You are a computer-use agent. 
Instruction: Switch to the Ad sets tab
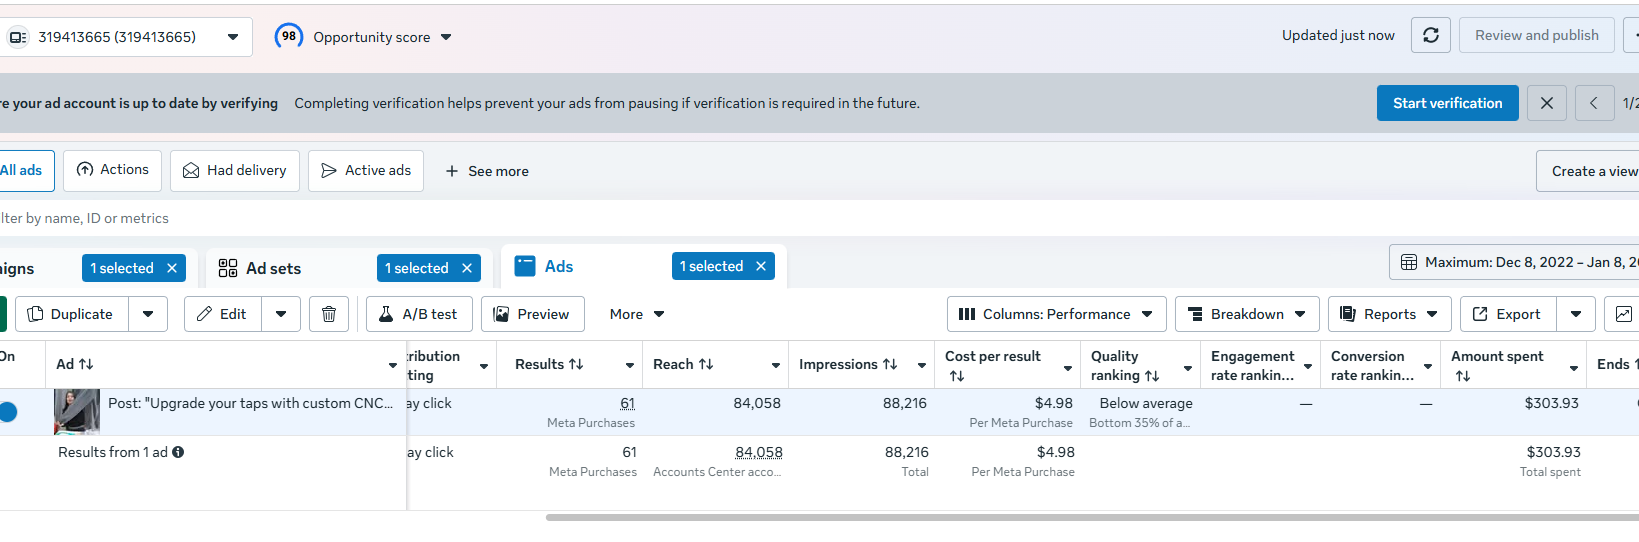coord(273,268)
